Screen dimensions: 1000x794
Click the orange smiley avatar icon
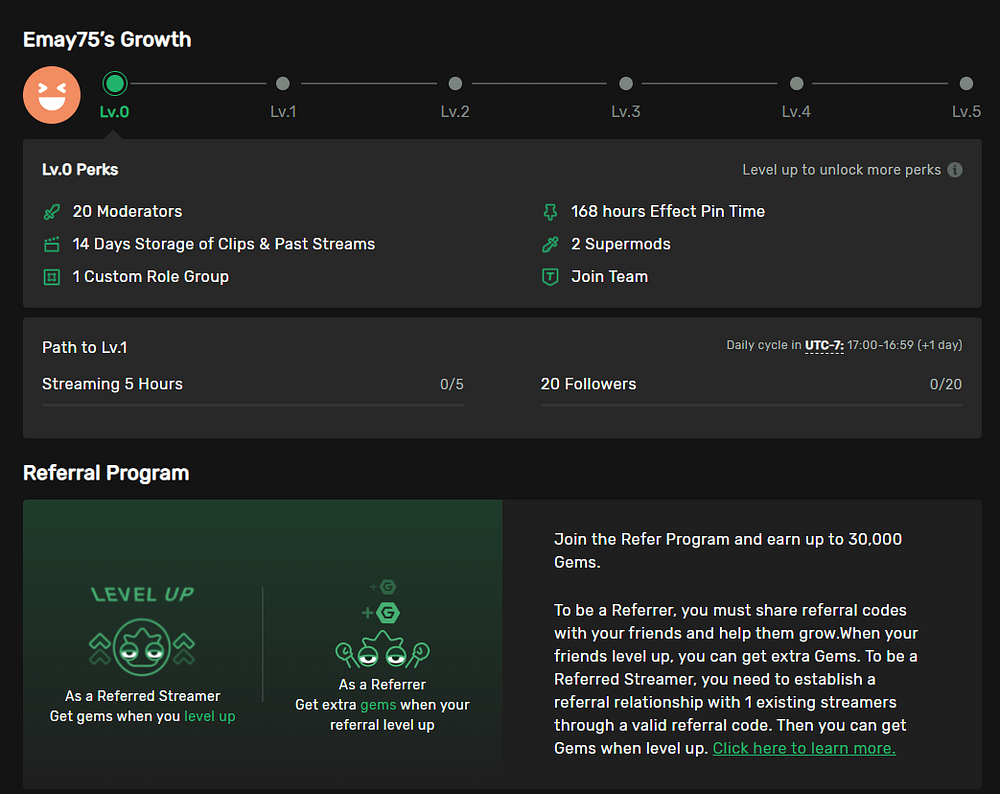(52, 95)
